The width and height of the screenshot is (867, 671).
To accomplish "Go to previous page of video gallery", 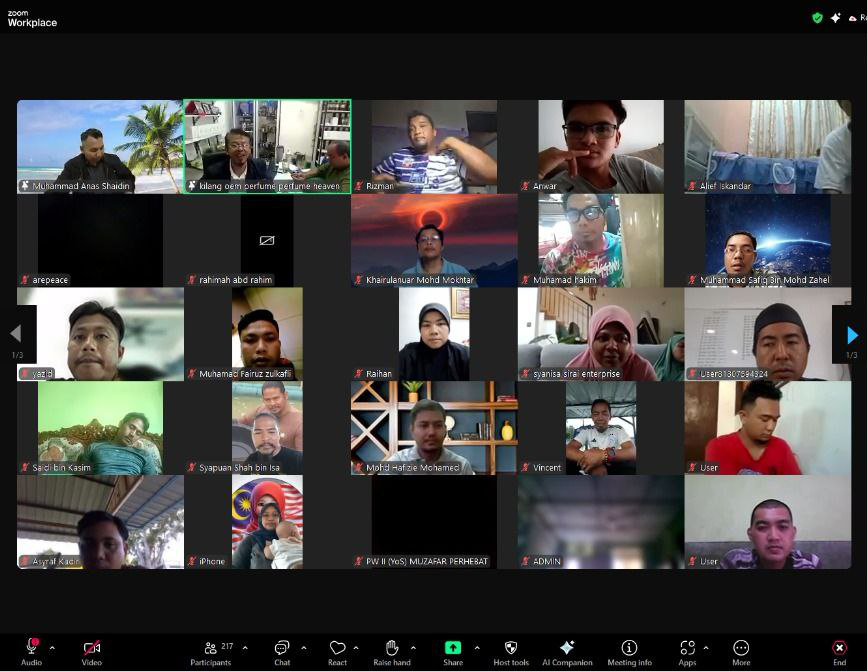I will pos(16,334).
